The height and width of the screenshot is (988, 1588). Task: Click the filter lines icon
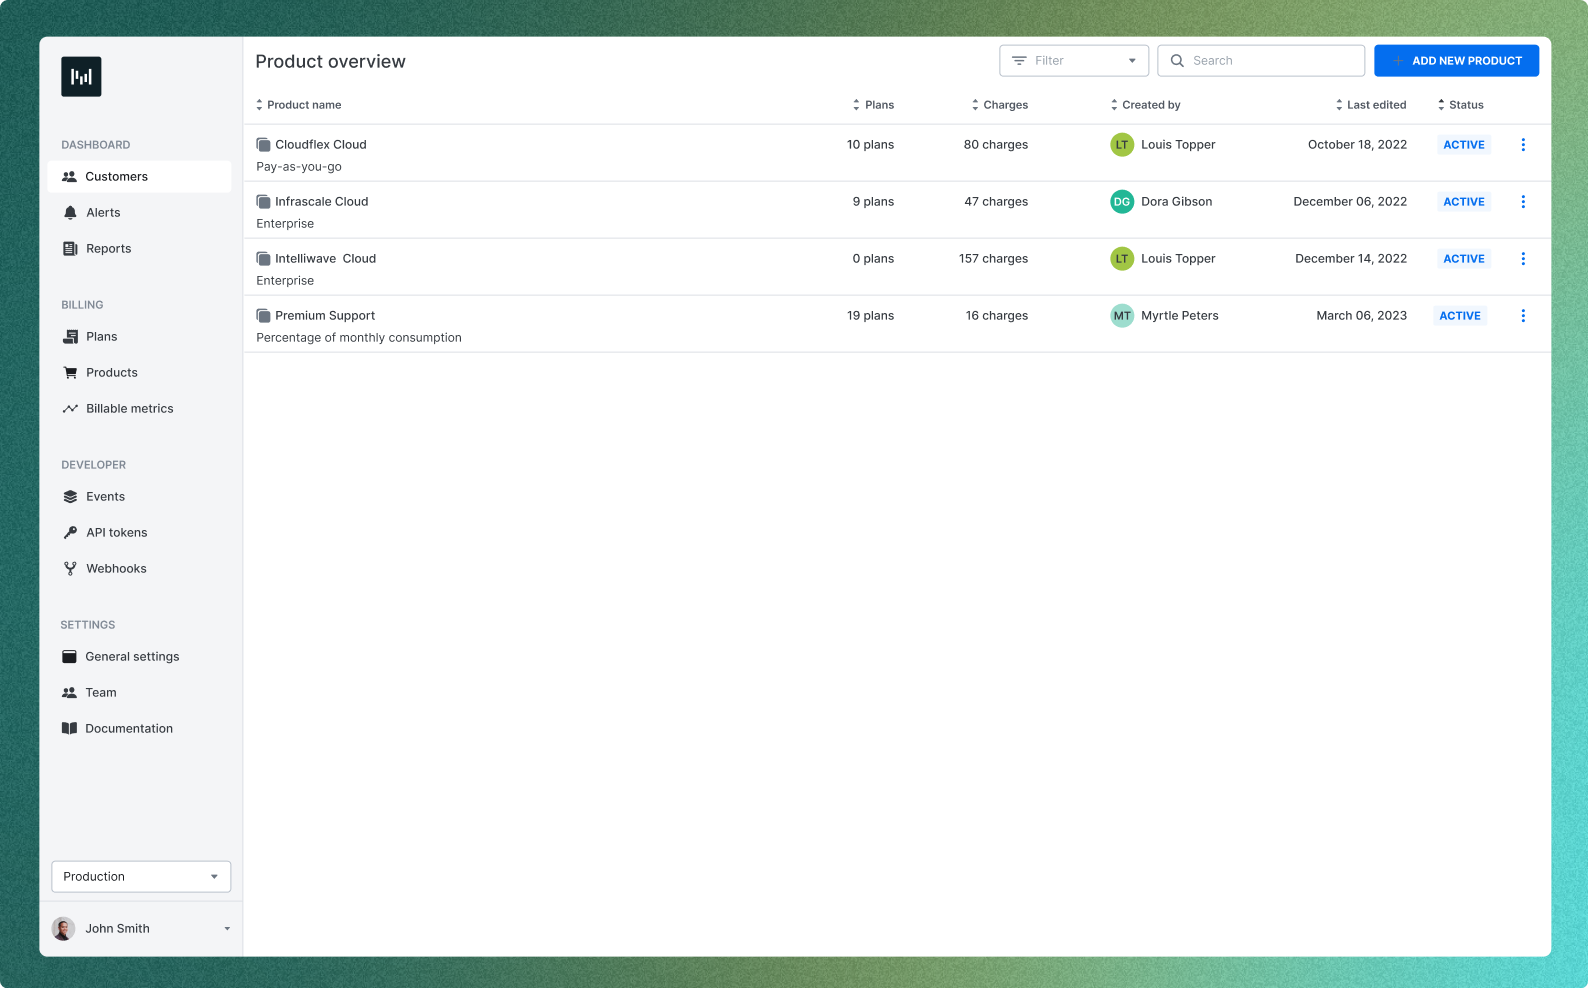point(1019,61)
